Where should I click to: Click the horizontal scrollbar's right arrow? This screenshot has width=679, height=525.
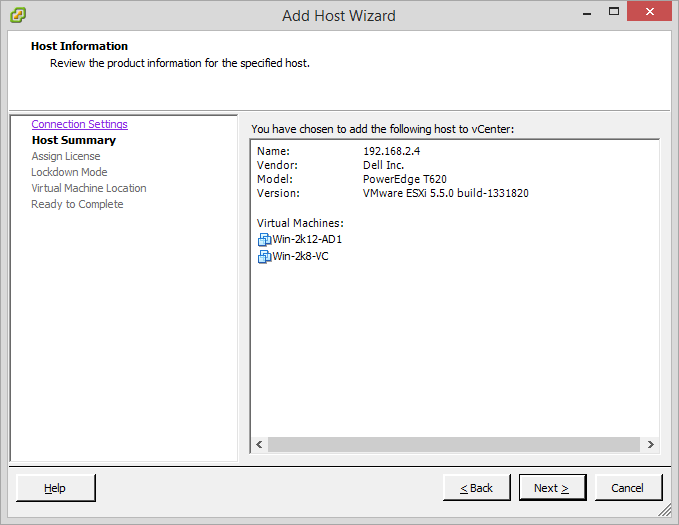(x=650, y=445)
